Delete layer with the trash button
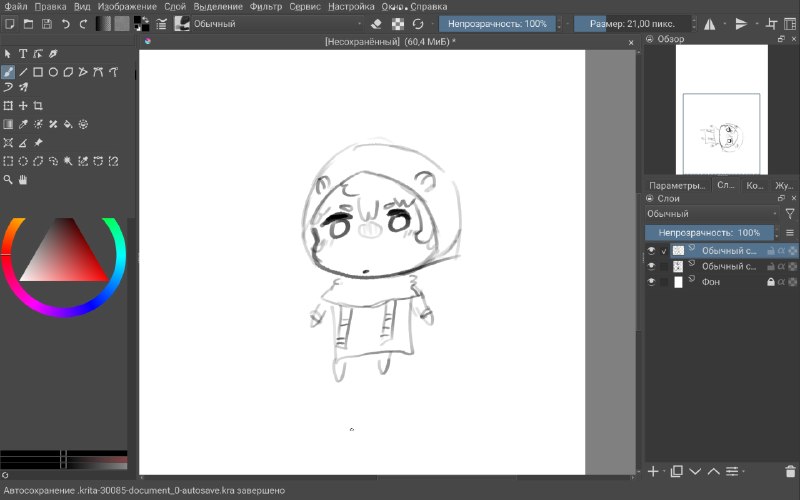 click(x=790, y=471)
